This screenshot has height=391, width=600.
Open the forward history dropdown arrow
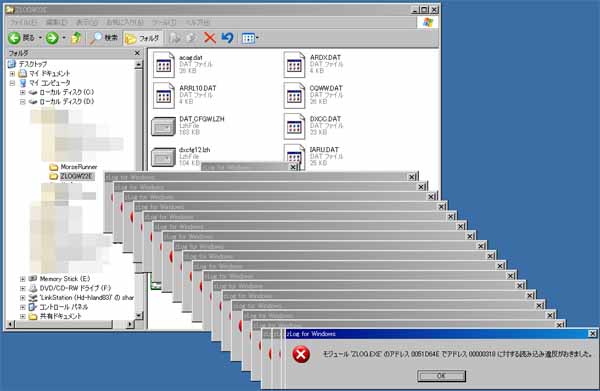click(64, 38)
